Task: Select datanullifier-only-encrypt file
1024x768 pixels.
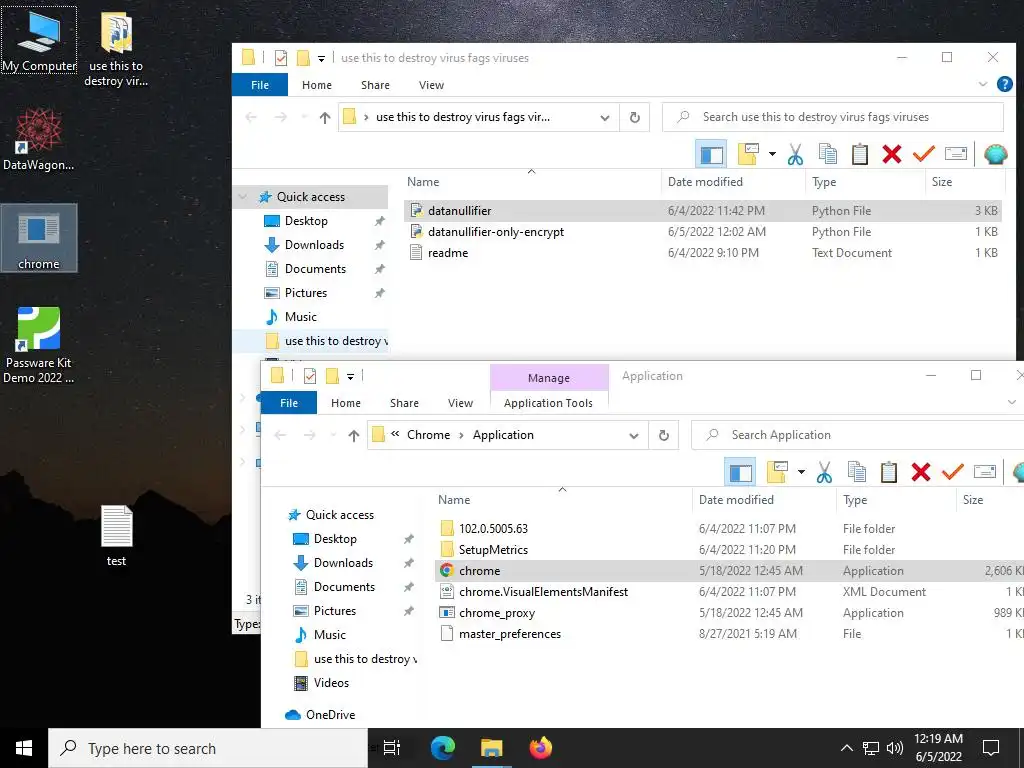Action: 702,232
